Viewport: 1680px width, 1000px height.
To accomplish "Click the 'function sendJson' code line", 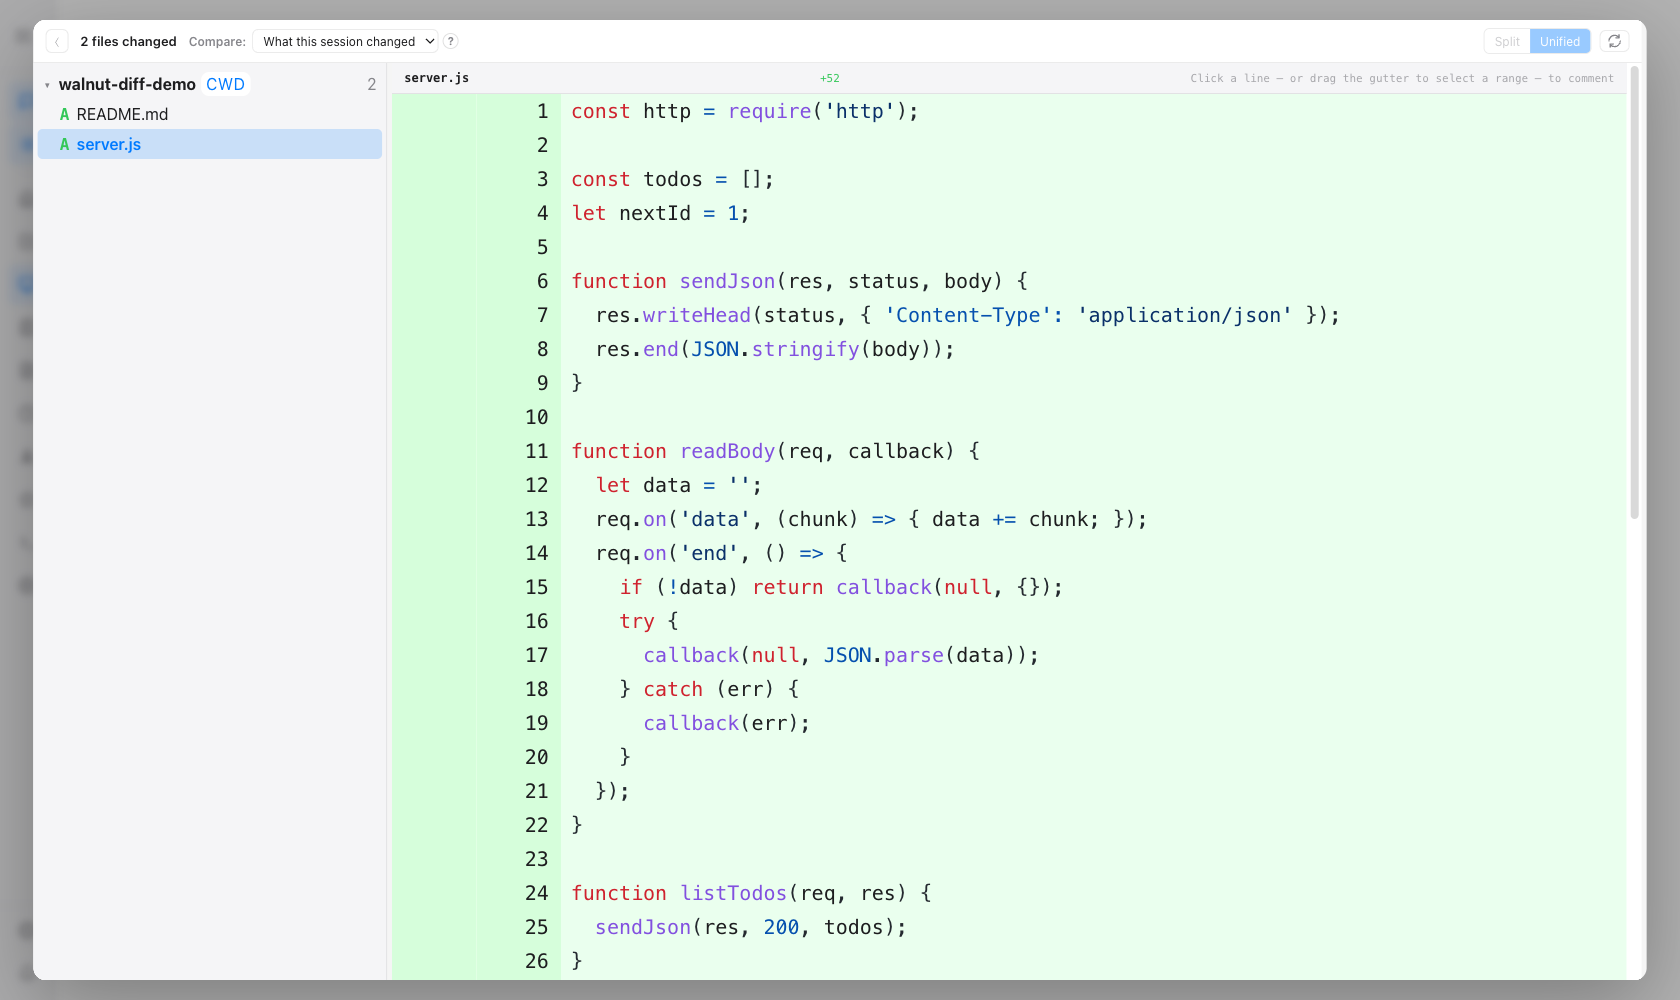I will click(x=800, y=281).
